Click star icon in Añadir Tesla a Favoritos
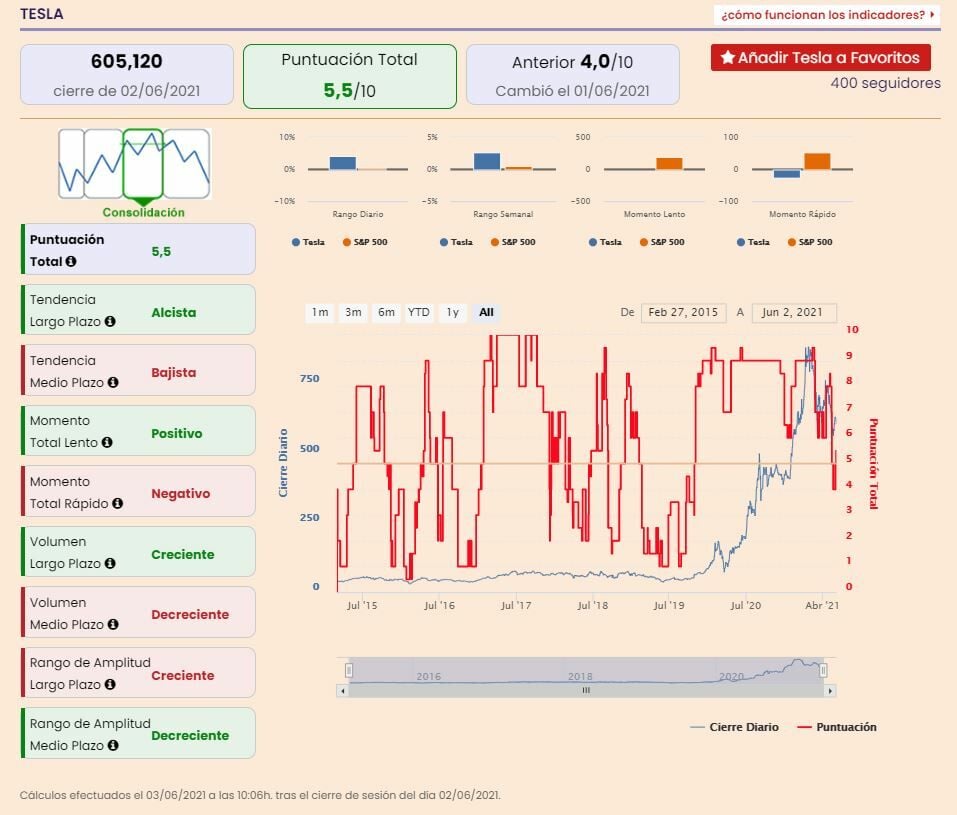The height and width of the screenshot is (815, 957). [x=728, y=57]
